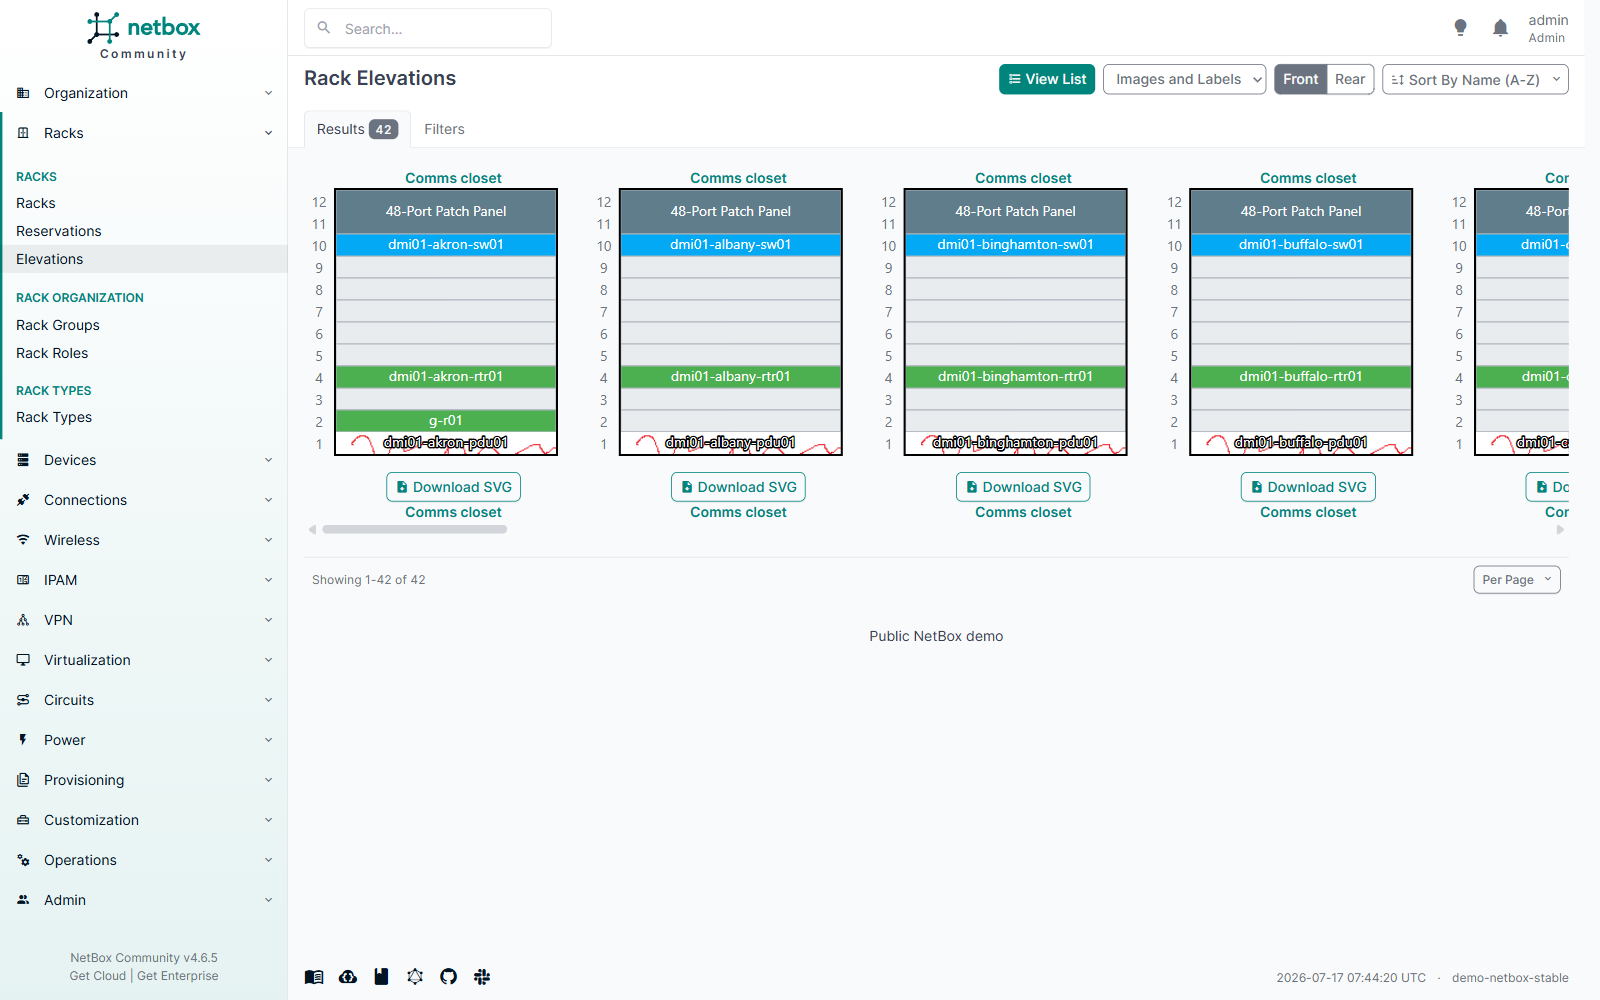Open the docs book icon in footer
Image resolution: width=1600 pixels, height=1000 pixels.
coord(314,977)
